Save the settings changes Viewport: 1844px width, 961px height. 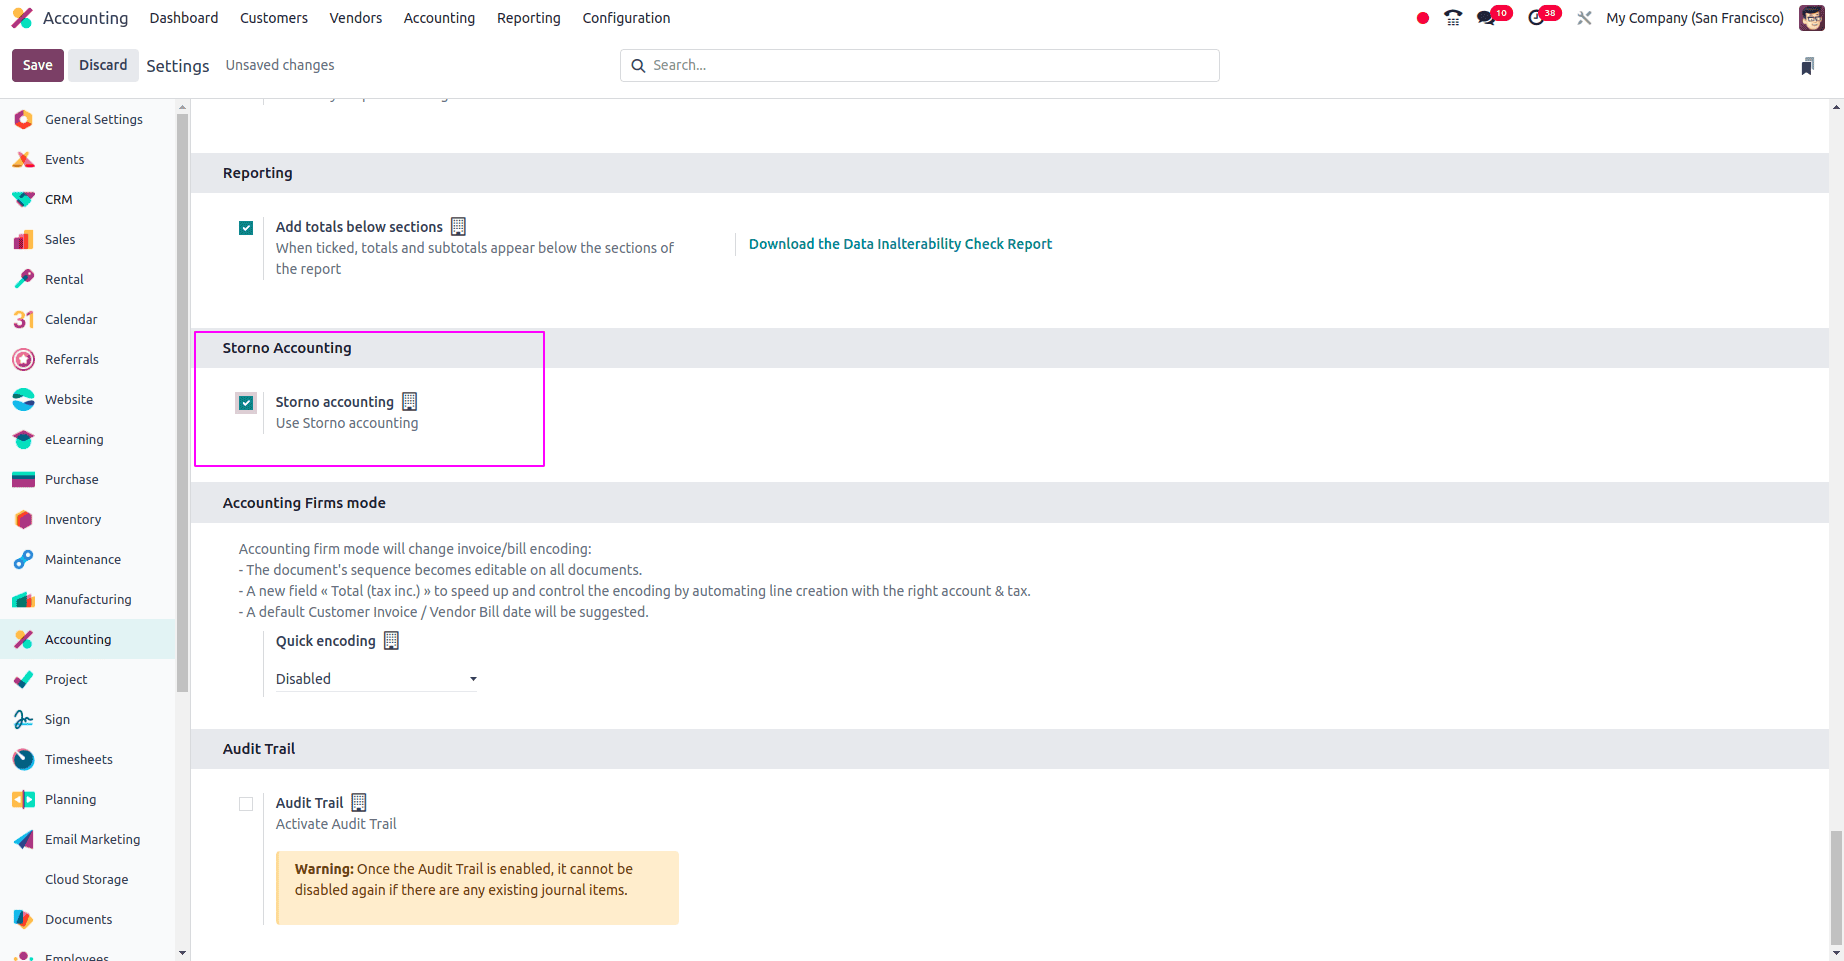pos(38,65)
